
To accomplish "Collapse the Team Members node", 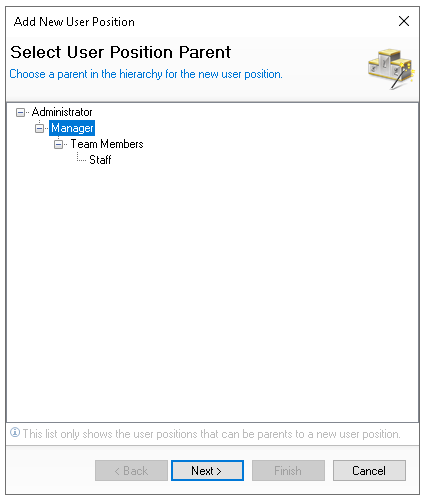I will 58,144.
